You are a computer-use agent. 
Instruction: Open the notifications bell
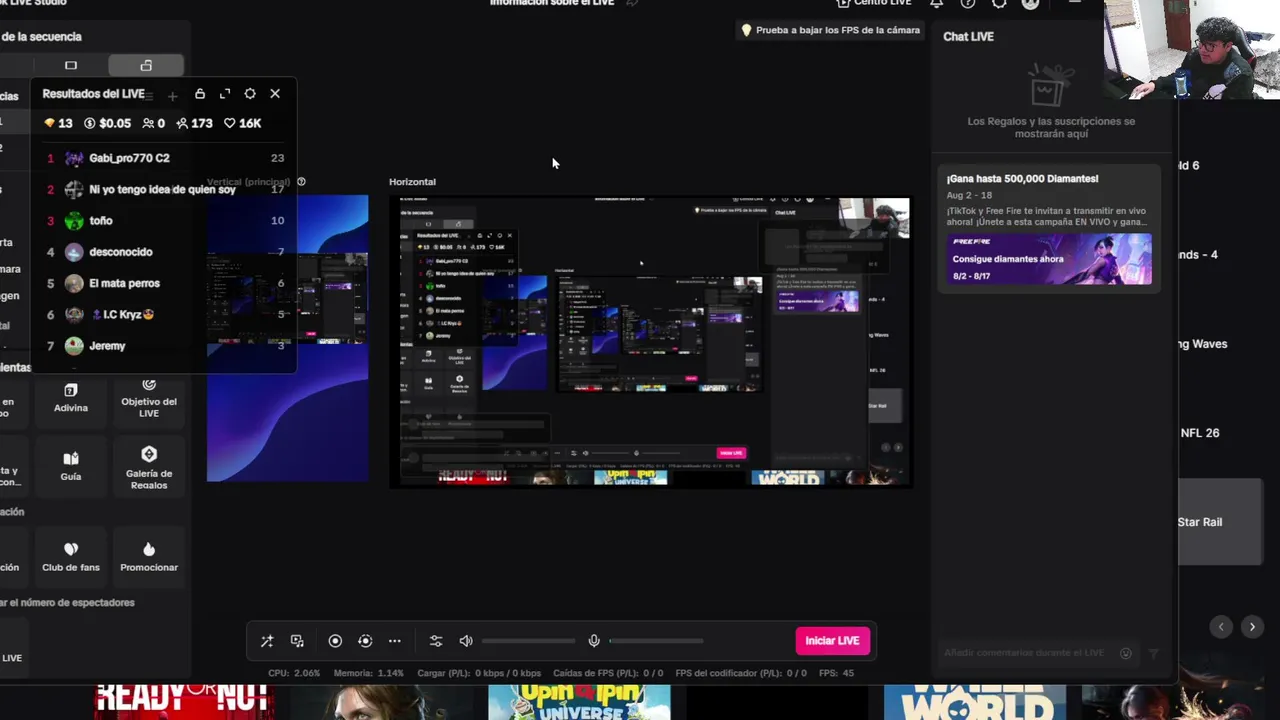pos(936,3)
